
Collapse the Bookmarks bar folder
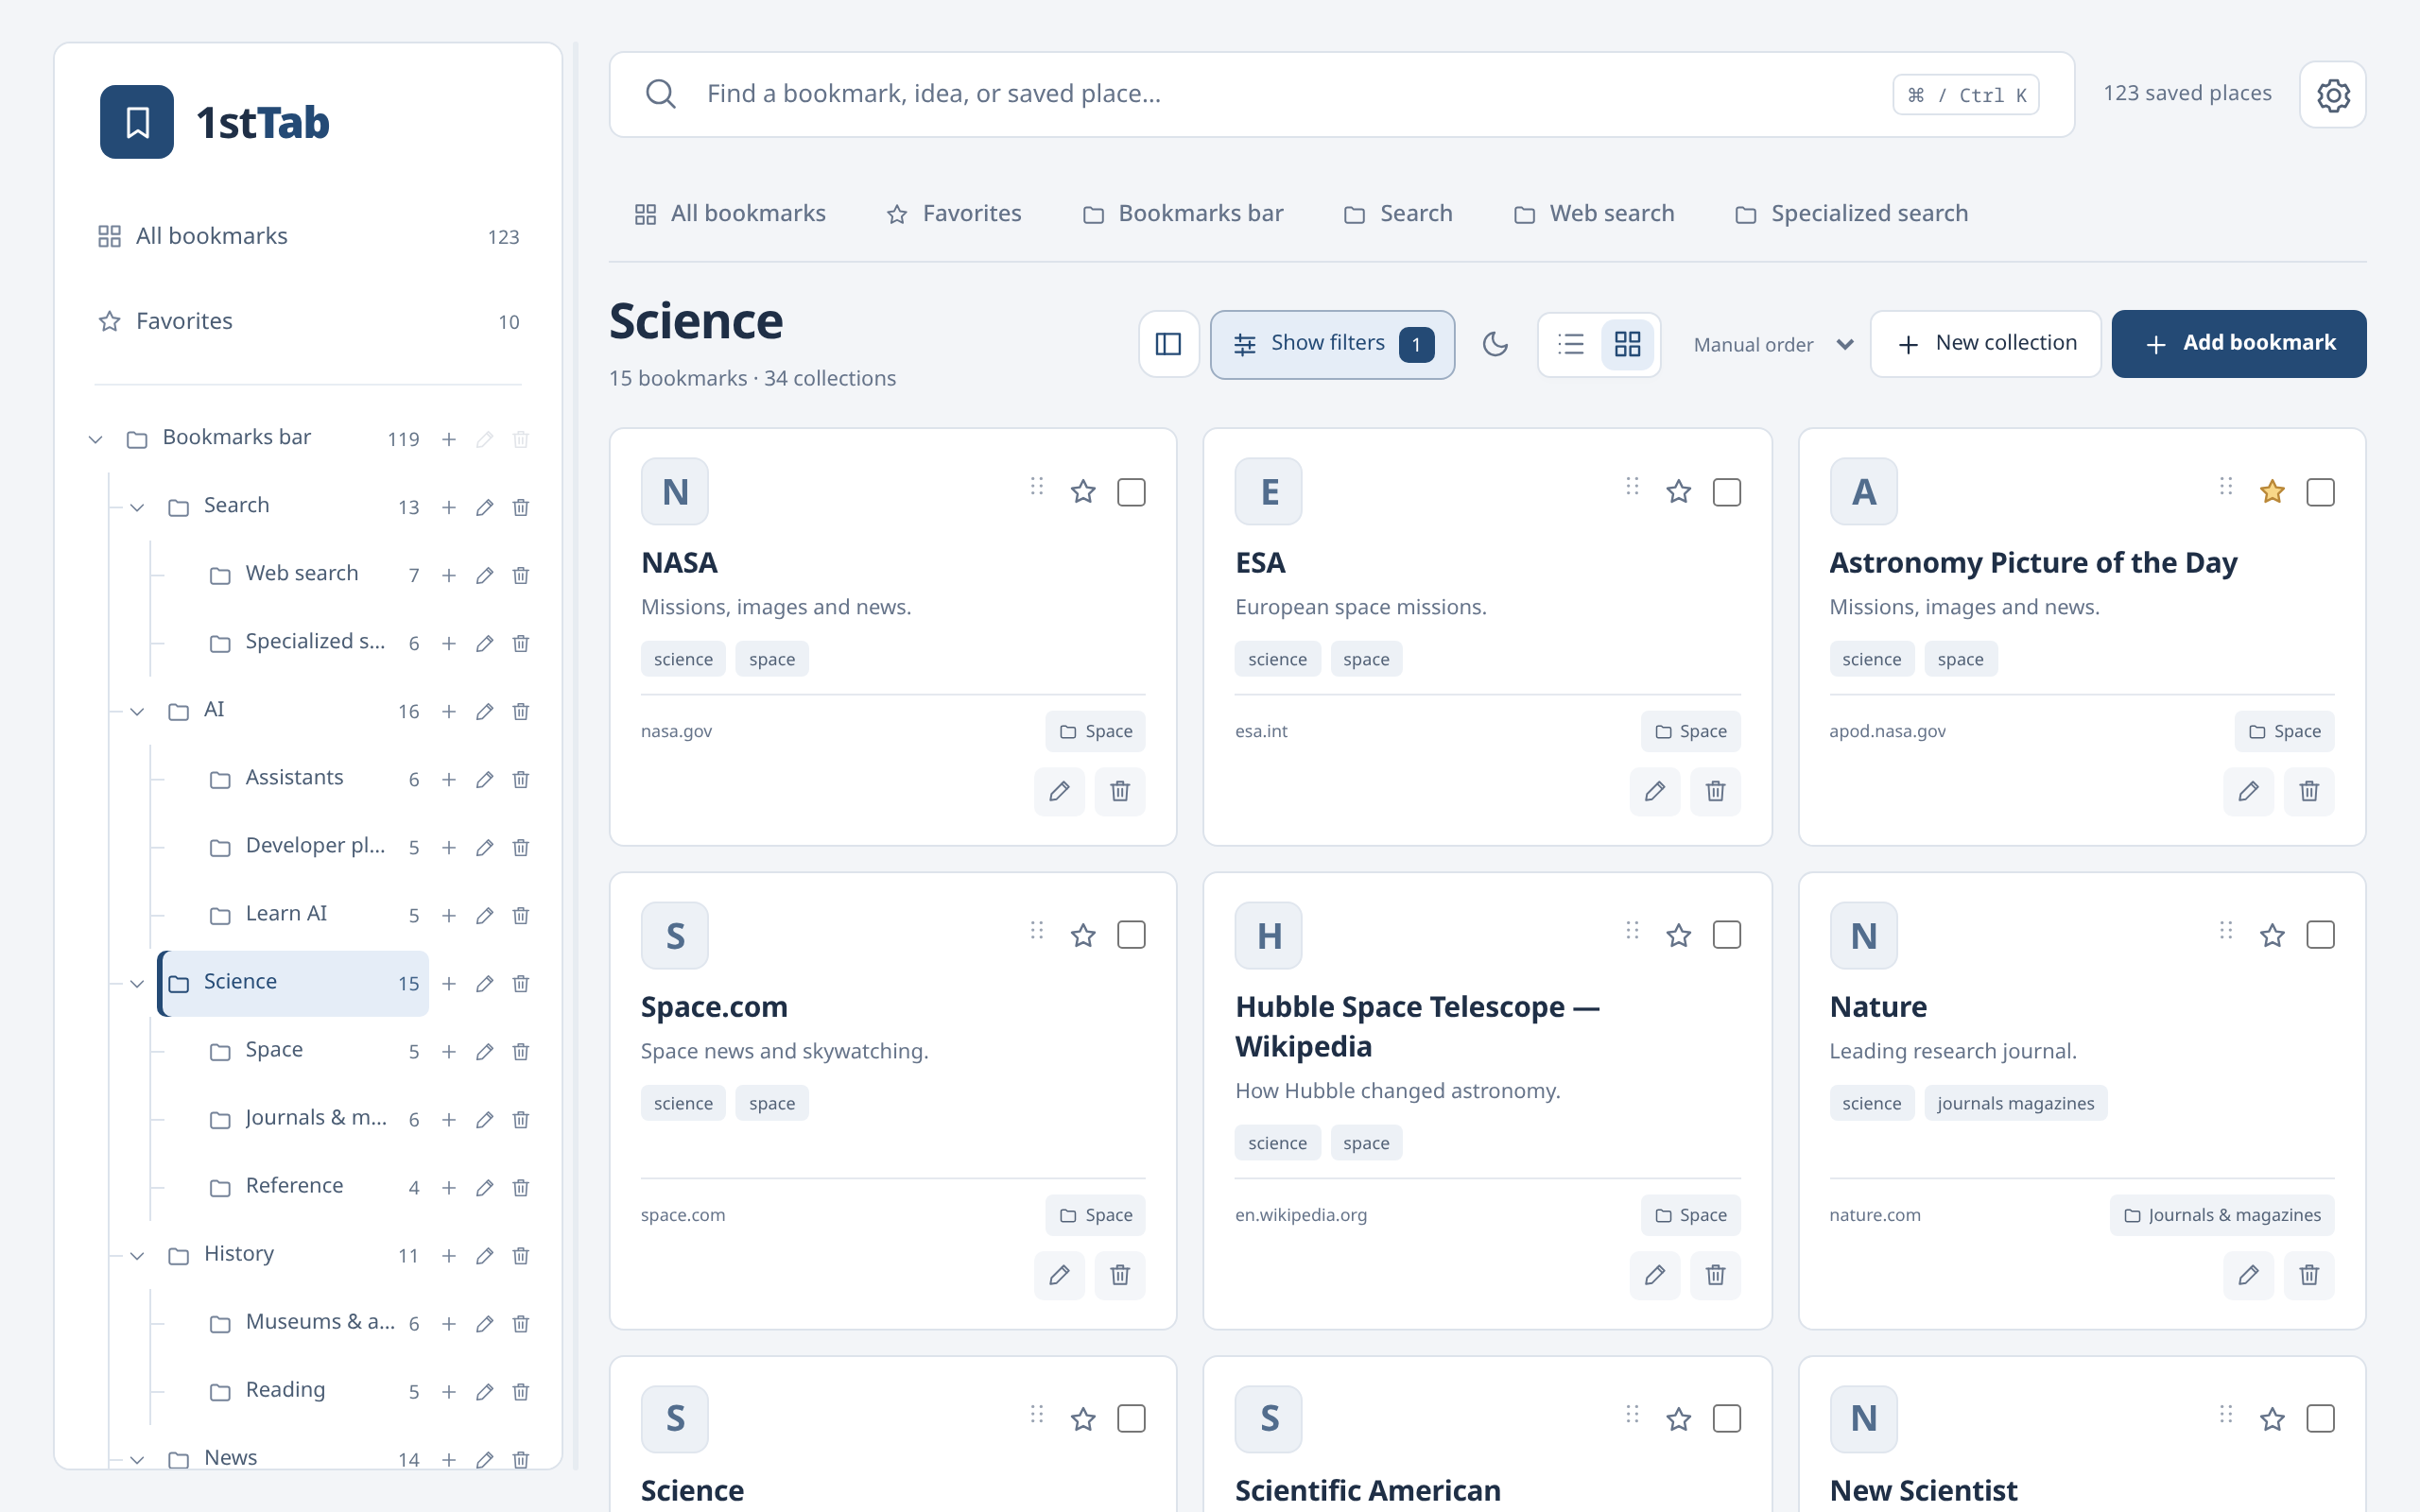pos(96,439)
